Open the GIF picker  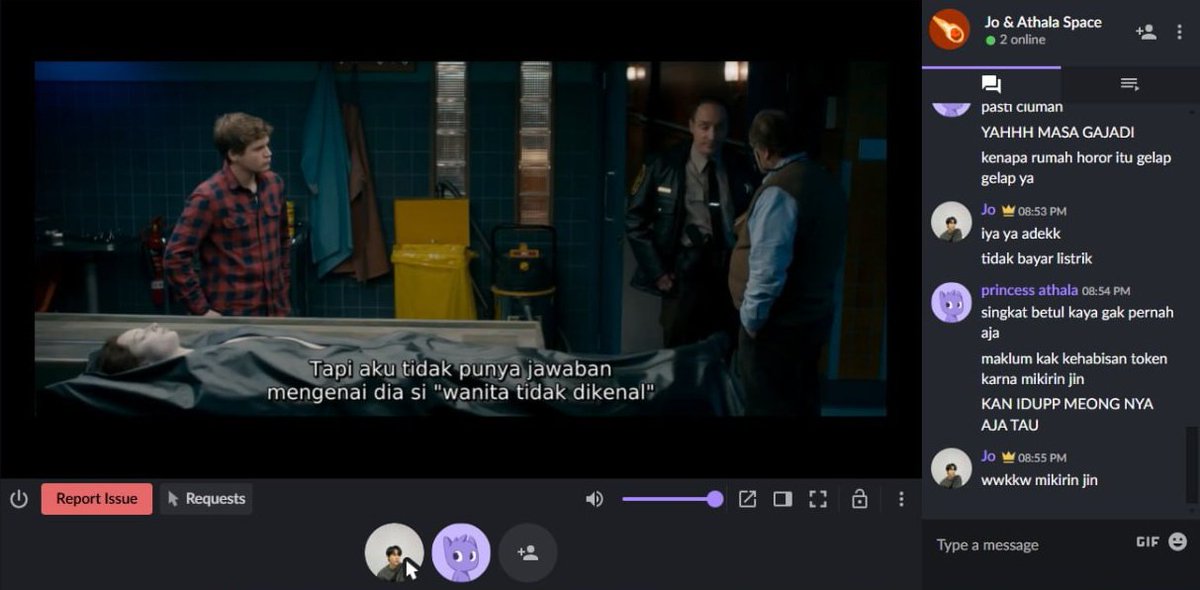click(1147, 541)
